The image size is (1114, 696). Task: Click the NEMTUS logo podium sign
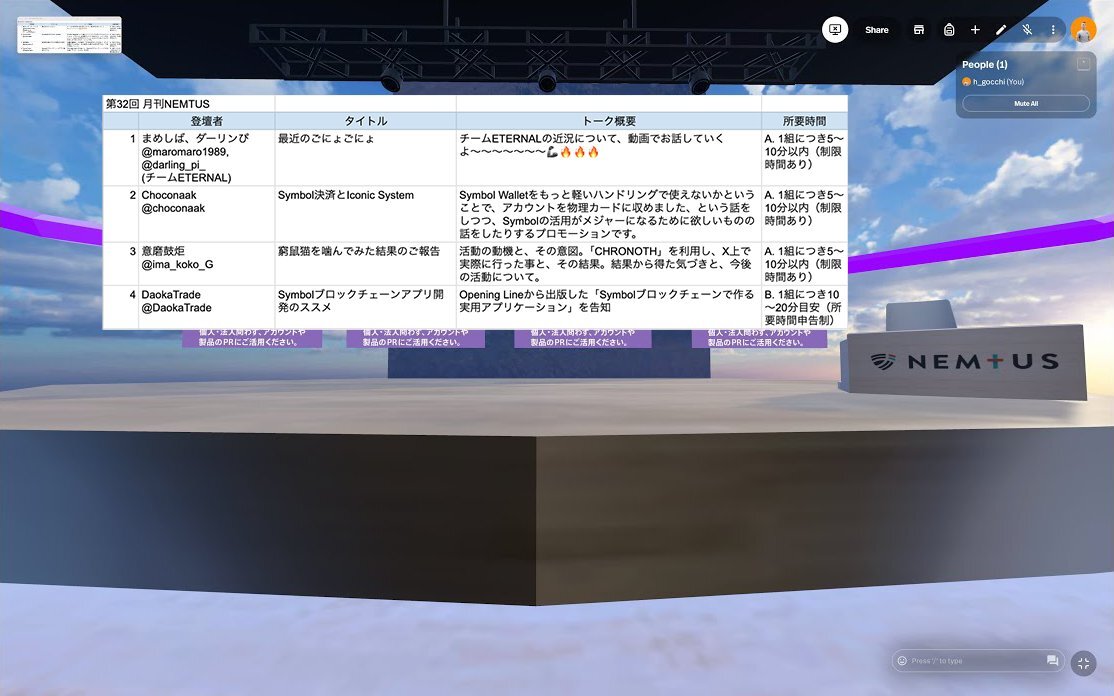pyautogui.click(x=964, y=361)
